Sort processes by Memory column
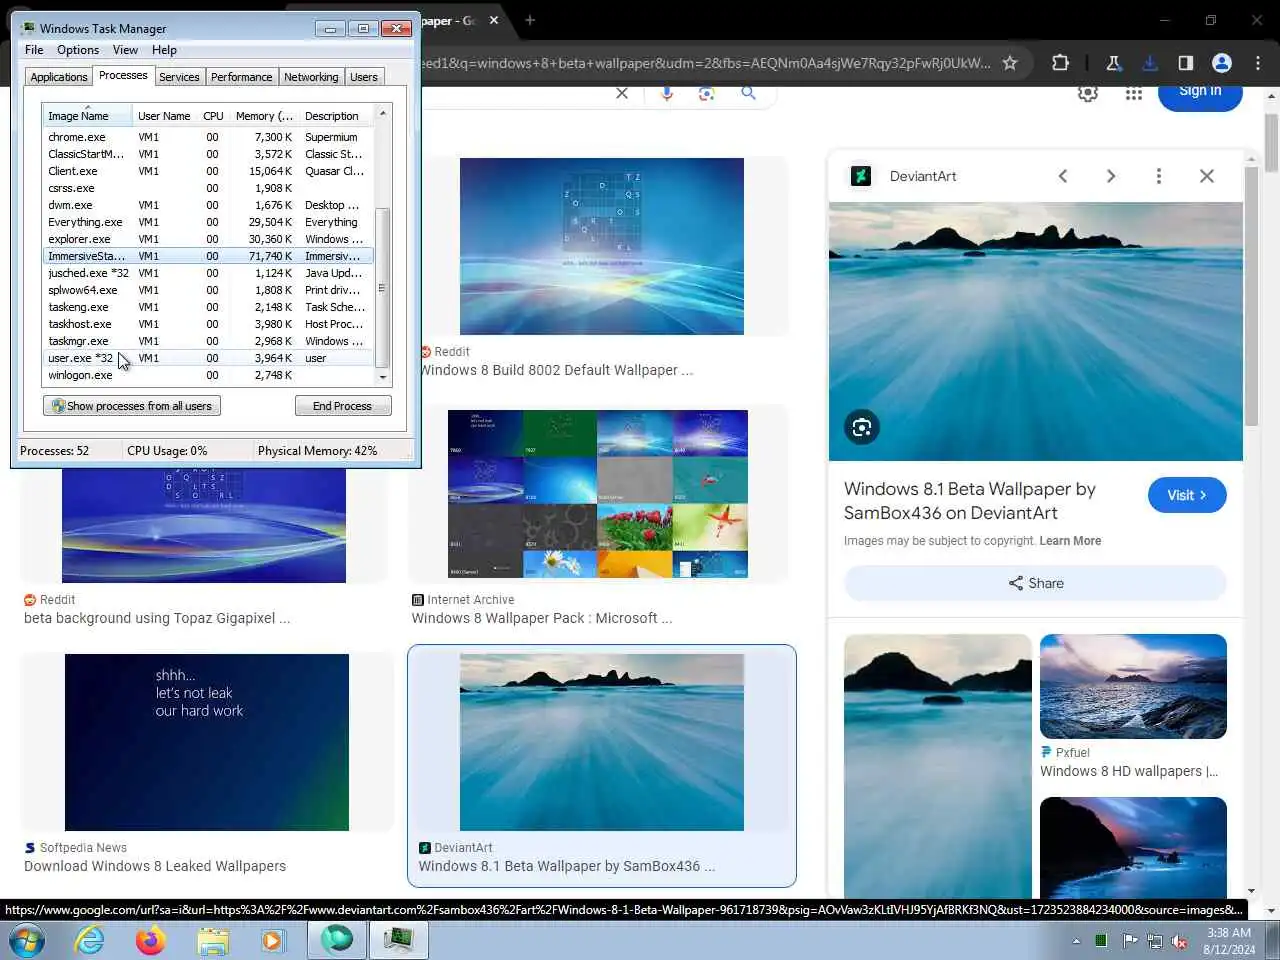Screen dimensions: 1280x960 point(264,116)
